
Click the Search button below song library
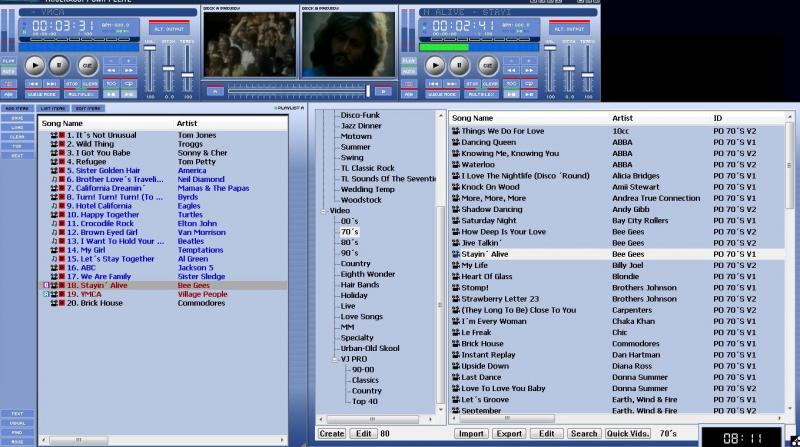[x=582, y=434]
